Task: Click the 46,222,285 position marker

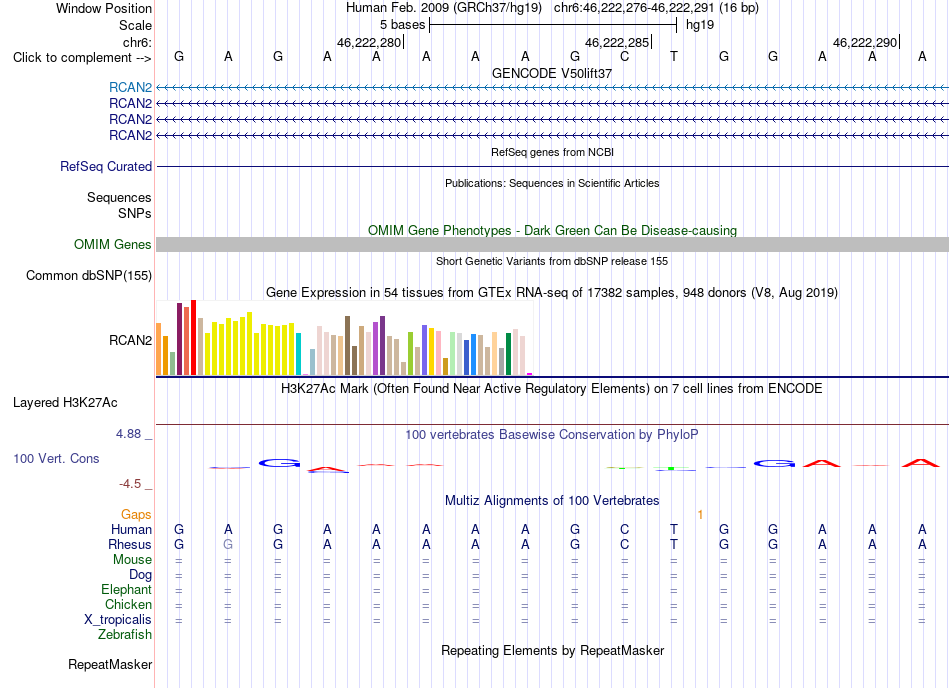Action: tap(617, 42)
